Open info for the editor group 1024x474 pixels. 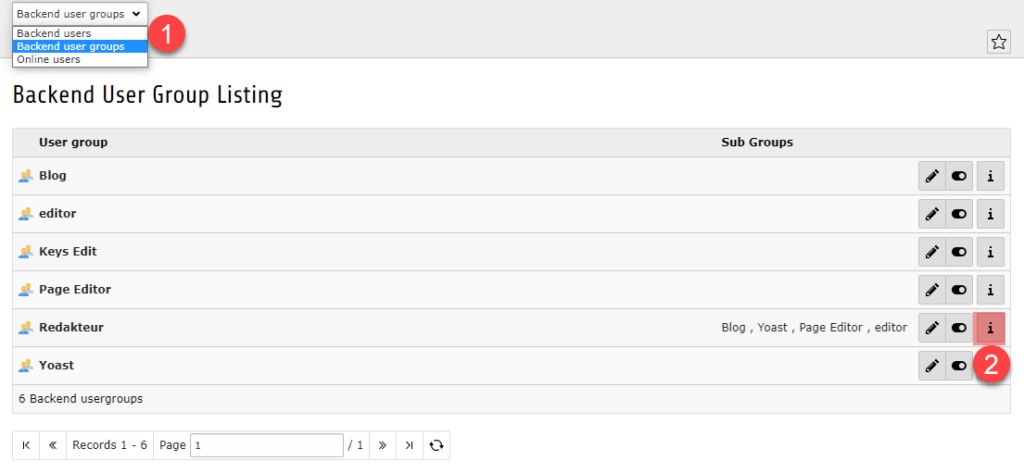(990, 214)
